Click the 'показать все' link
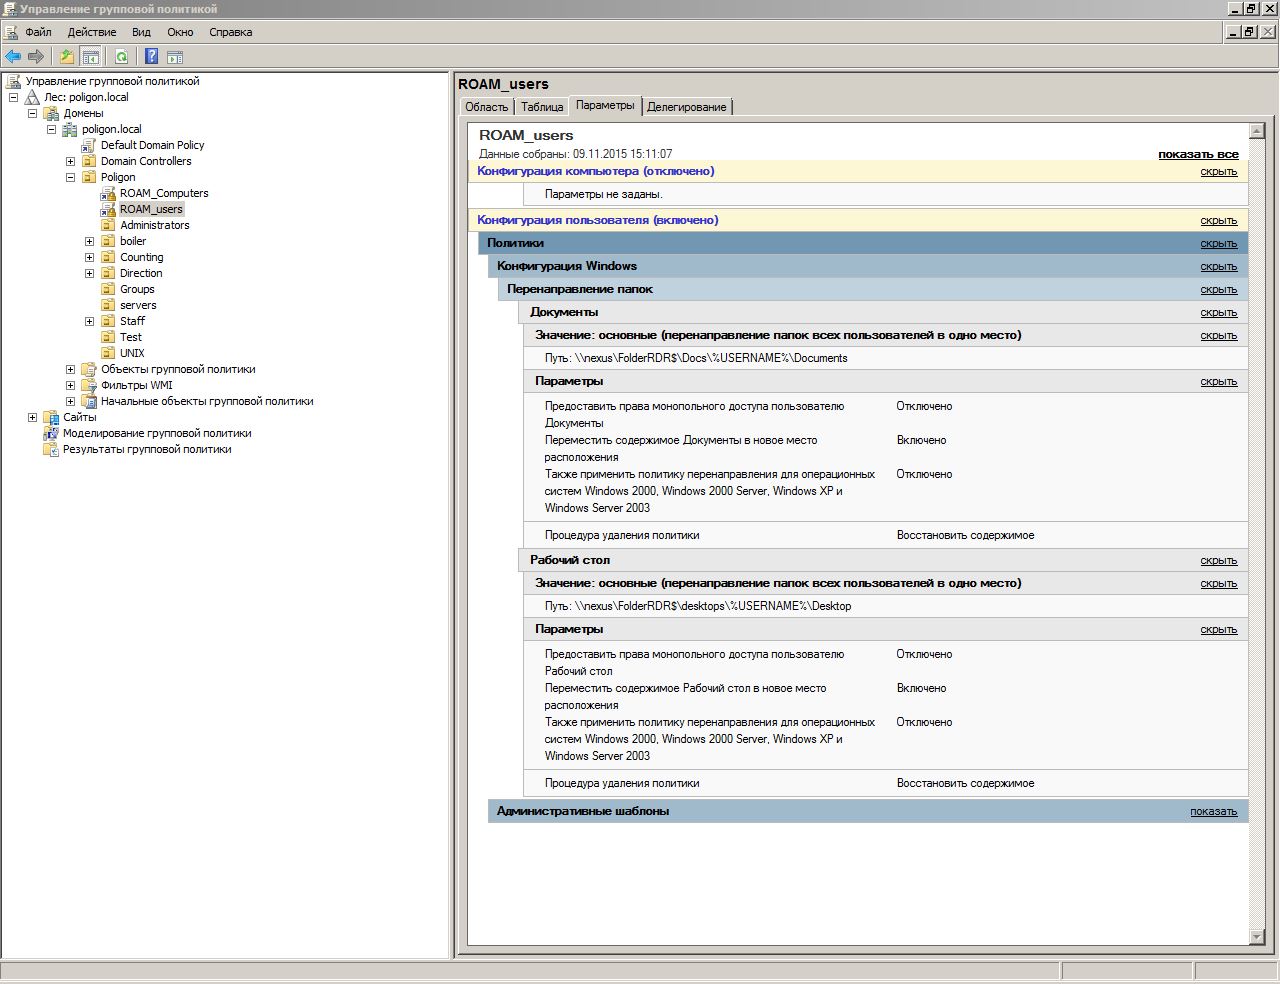This screenshot has width=1280, height=984. click(x=1198, y=154)
